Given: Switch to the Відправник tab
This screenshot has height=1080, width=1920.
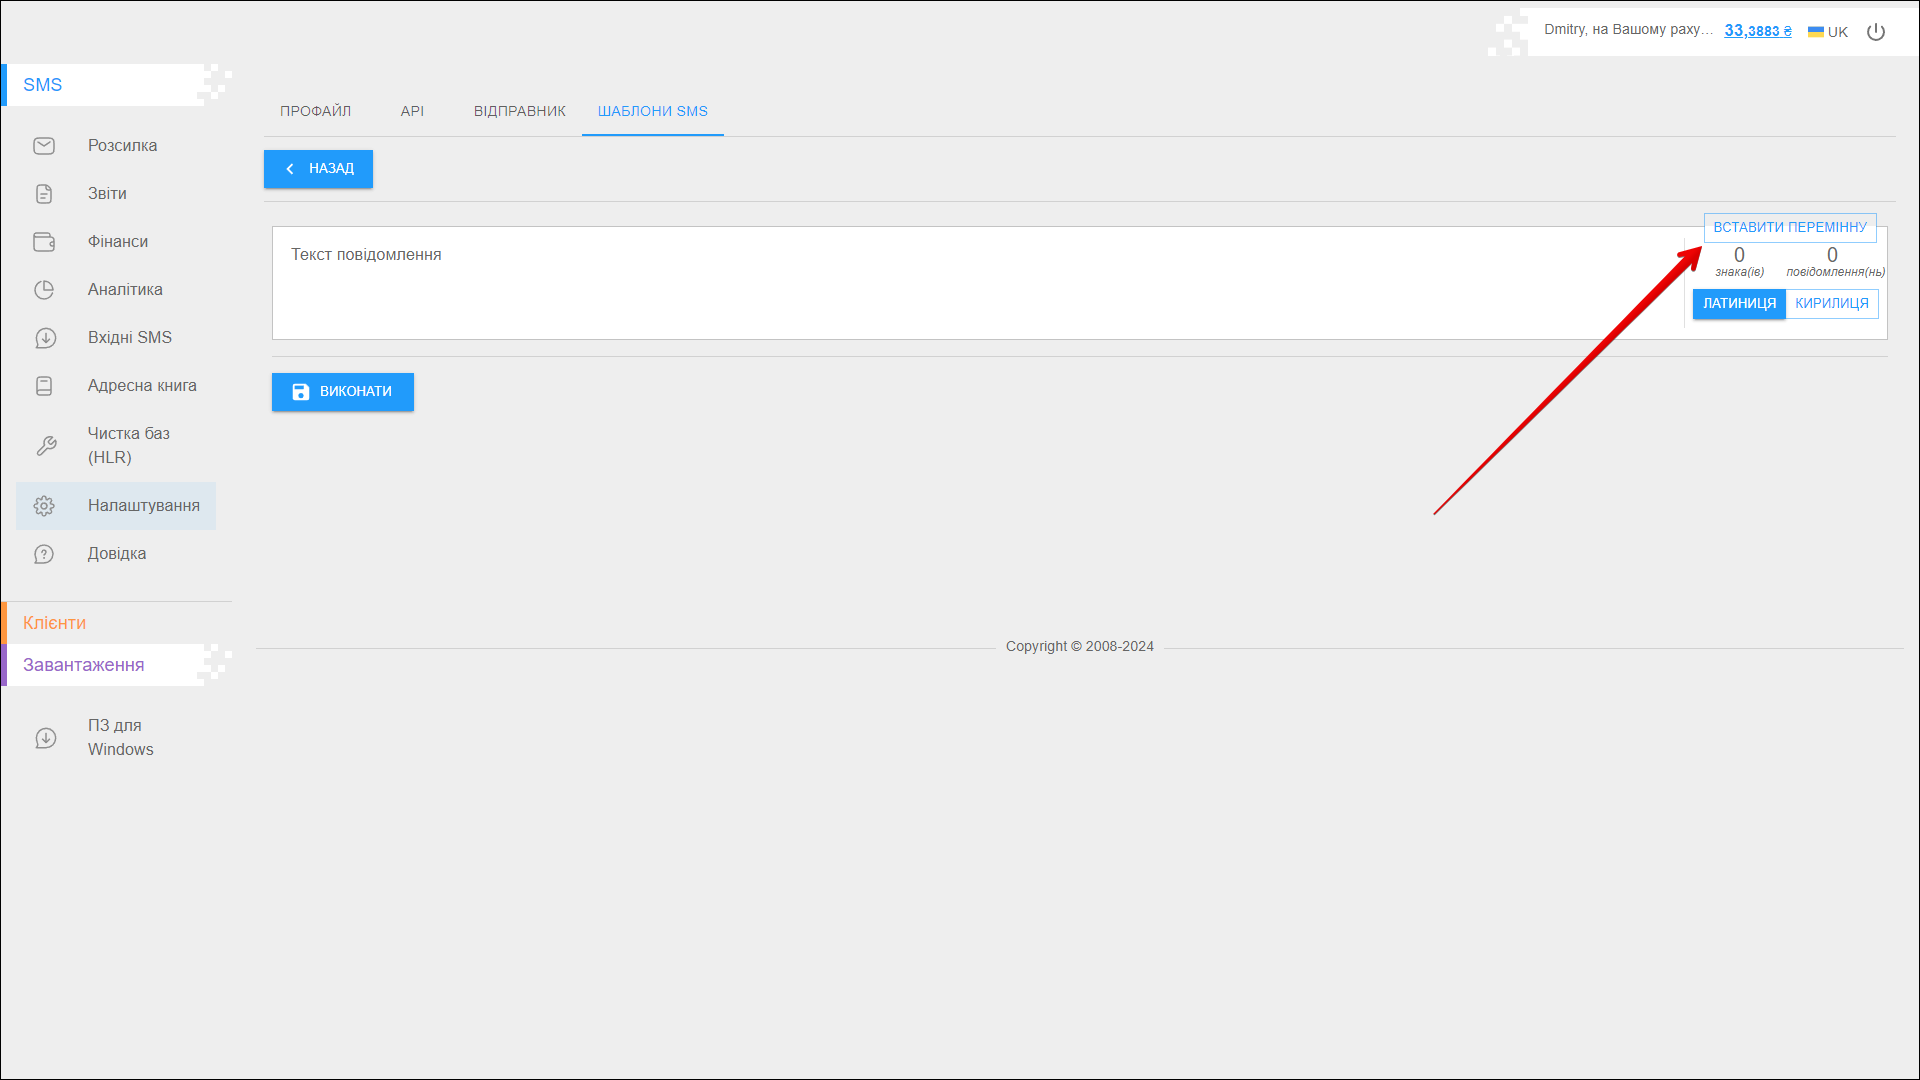Looking at the screenshot, I should (x=519, y=111).
